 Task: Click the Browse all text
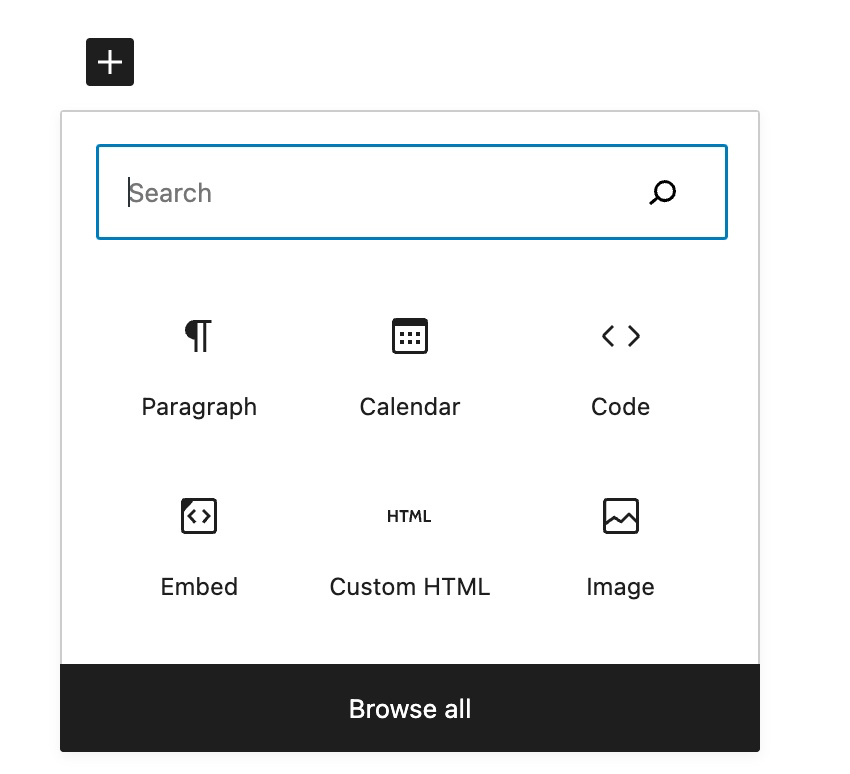point(410,709)
